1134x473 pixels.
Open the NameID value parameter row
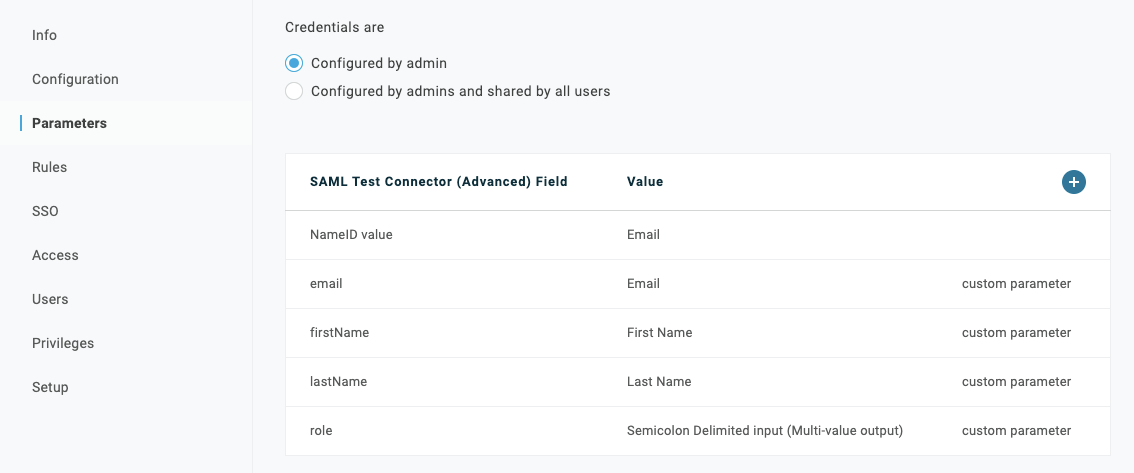point(698,235)
